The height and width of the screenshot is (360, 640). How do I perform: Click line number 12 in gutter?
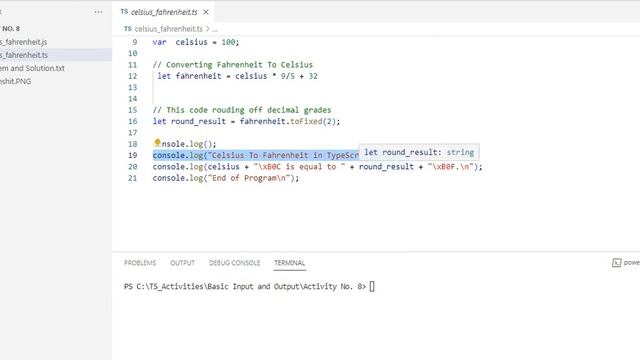click(x=133, y=76)
